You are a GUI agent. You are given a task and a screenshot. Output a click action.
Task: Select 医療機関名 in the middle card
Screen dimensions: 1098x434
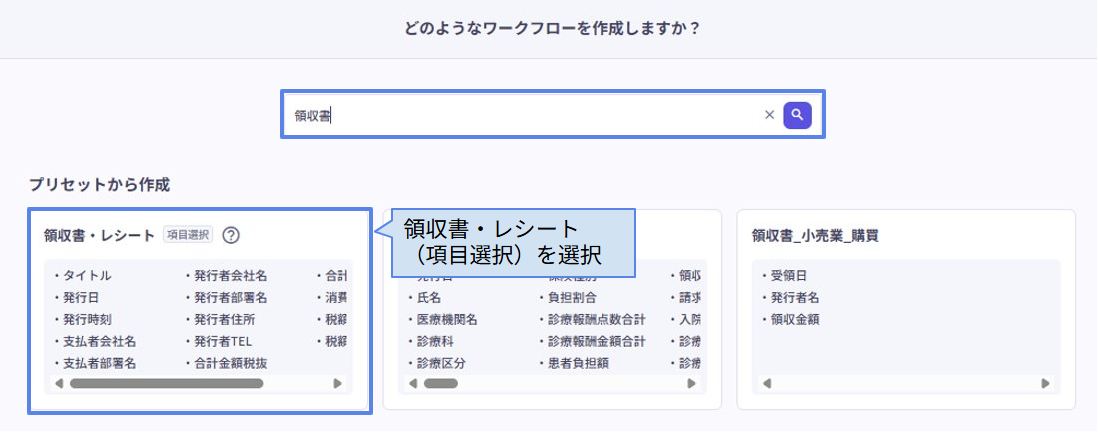click(446, 319)
